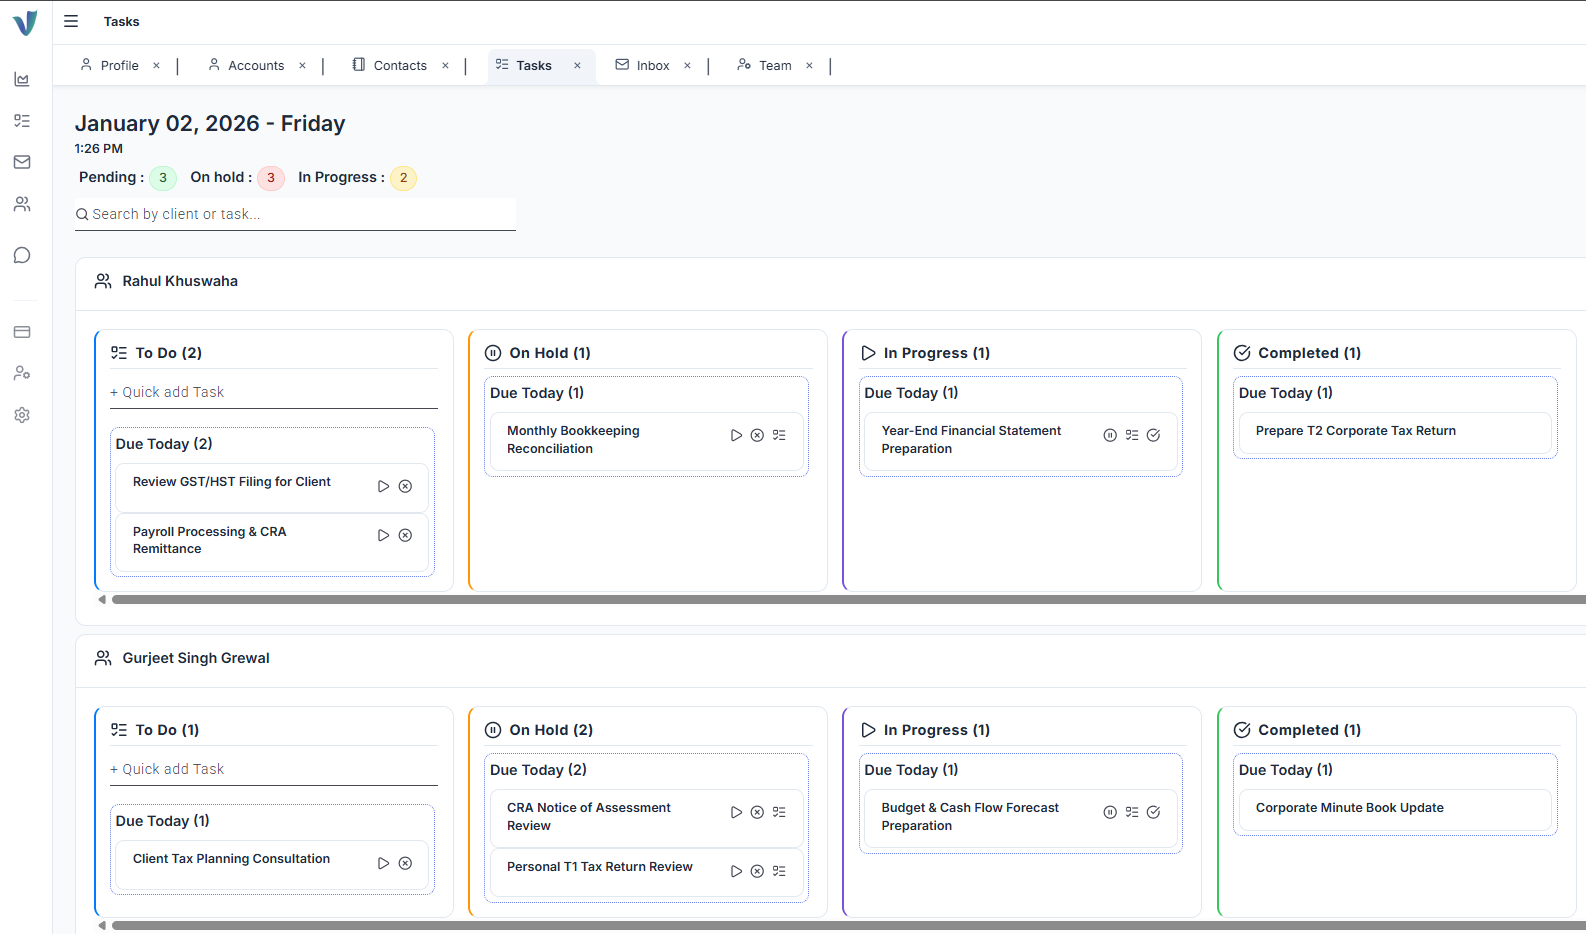
Task: Open the Corporate Minute Book Update card
Action: pos(1395,809)
